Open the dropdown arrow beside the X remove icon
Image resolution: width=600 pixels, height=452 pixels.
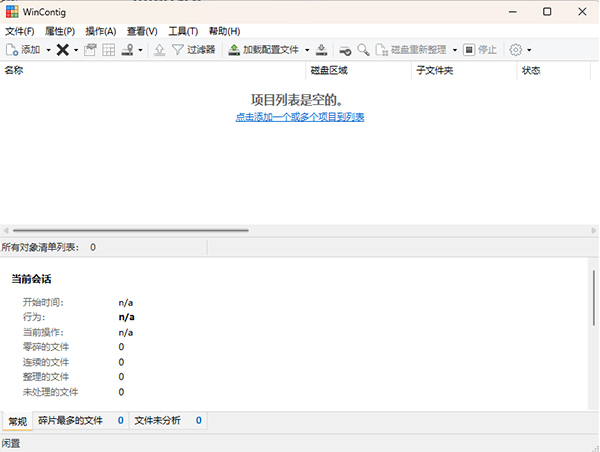coord(76,49)
